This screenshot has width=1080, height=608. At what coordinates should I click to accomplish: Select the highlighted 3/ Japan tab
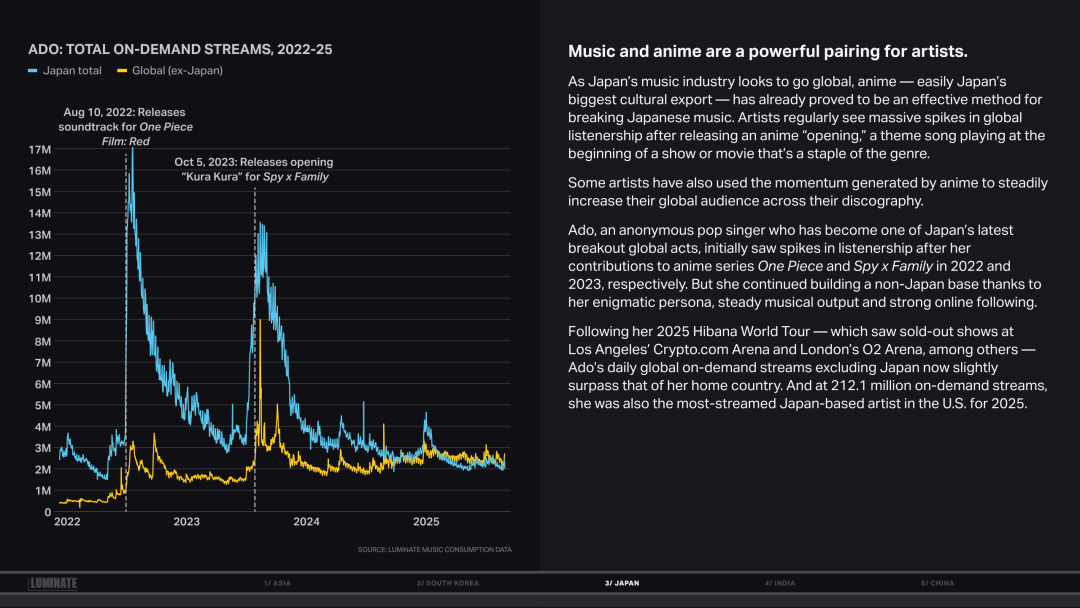click(621, 583)
